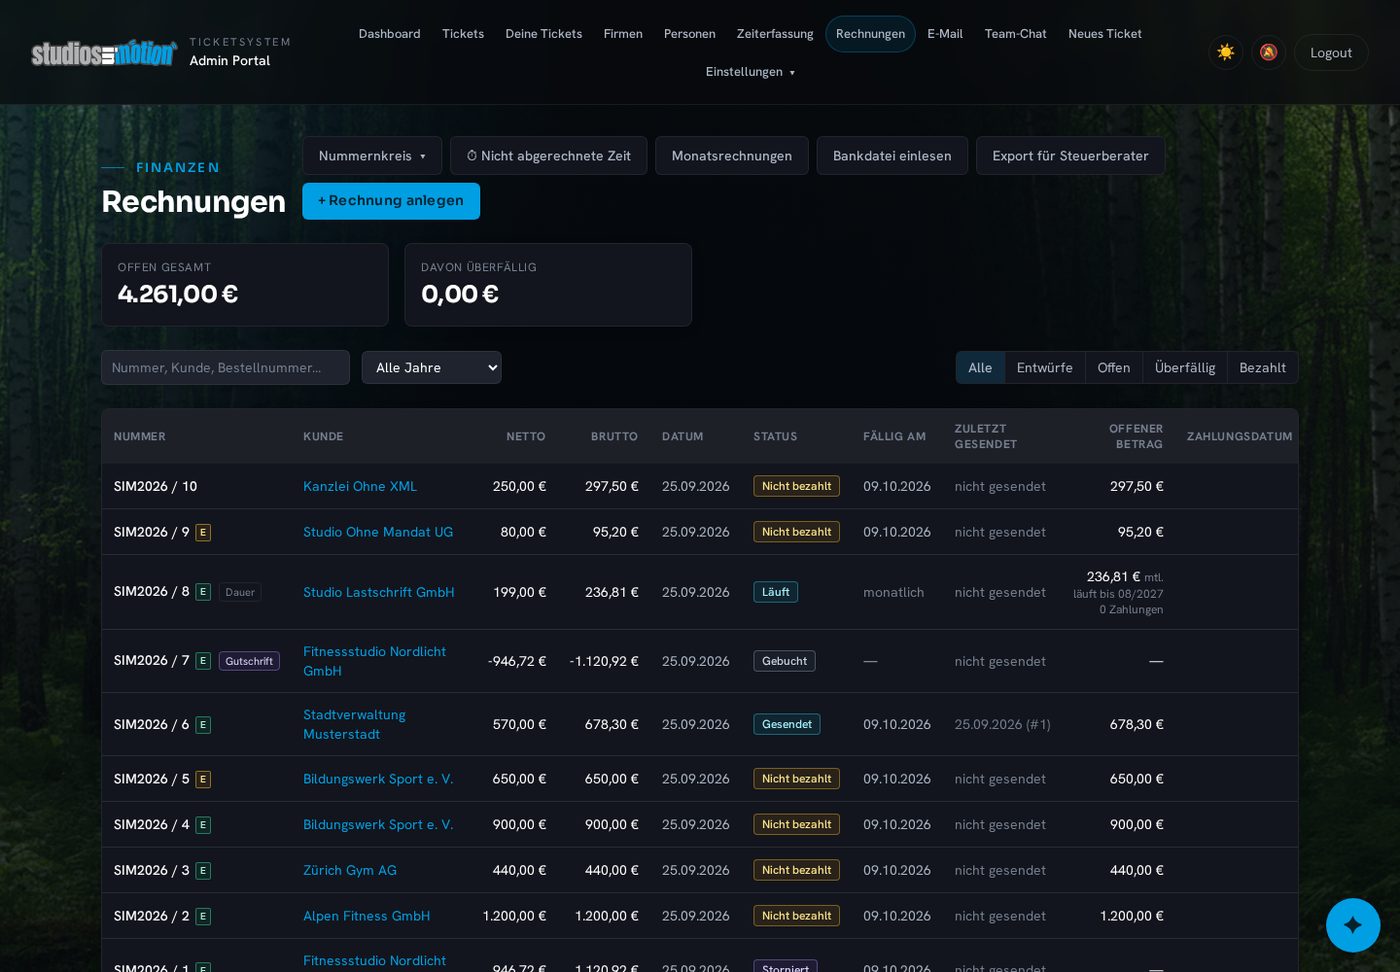Viewport: 1400px width, 972px height.
Task: Open the Tickets page
Action: 463,34
